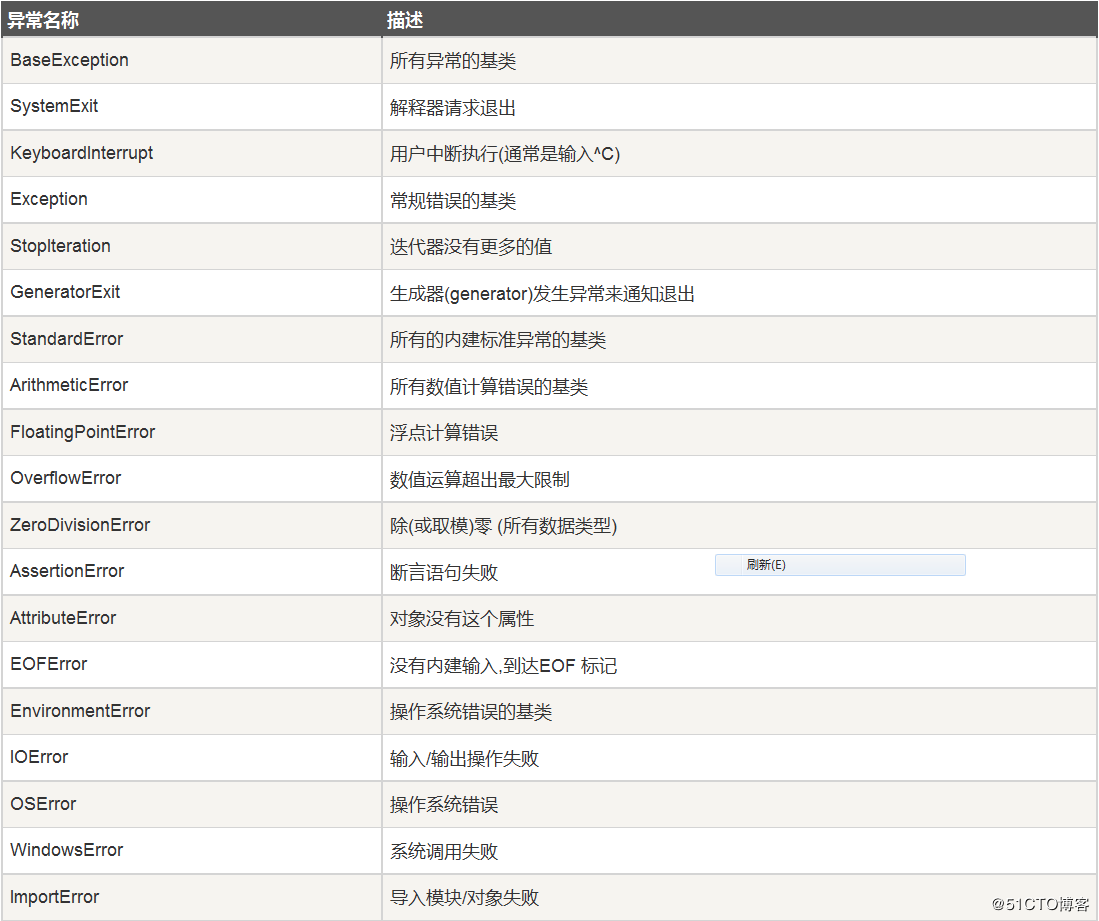Click description 断言语句失败
This screenshot has height=921, width=1099.
tap(444, 573)
